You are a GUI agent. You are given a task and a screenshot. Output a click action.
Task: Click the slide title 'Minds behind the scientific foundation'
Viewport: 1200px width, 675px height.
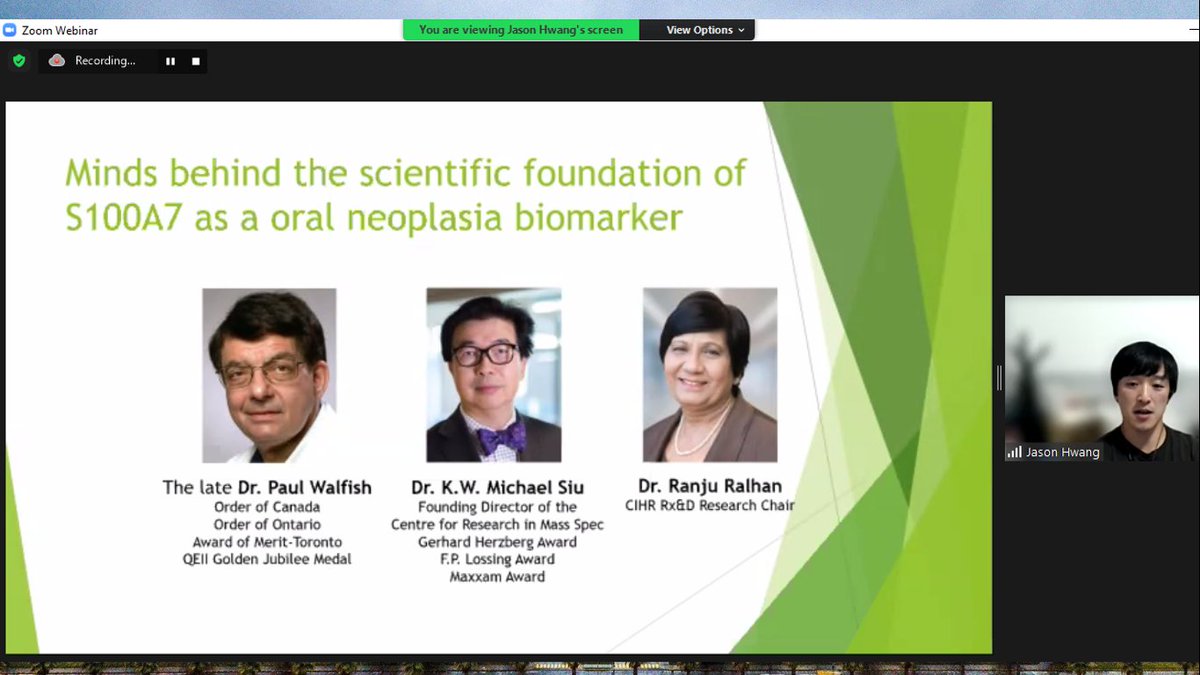pos(406,174)
